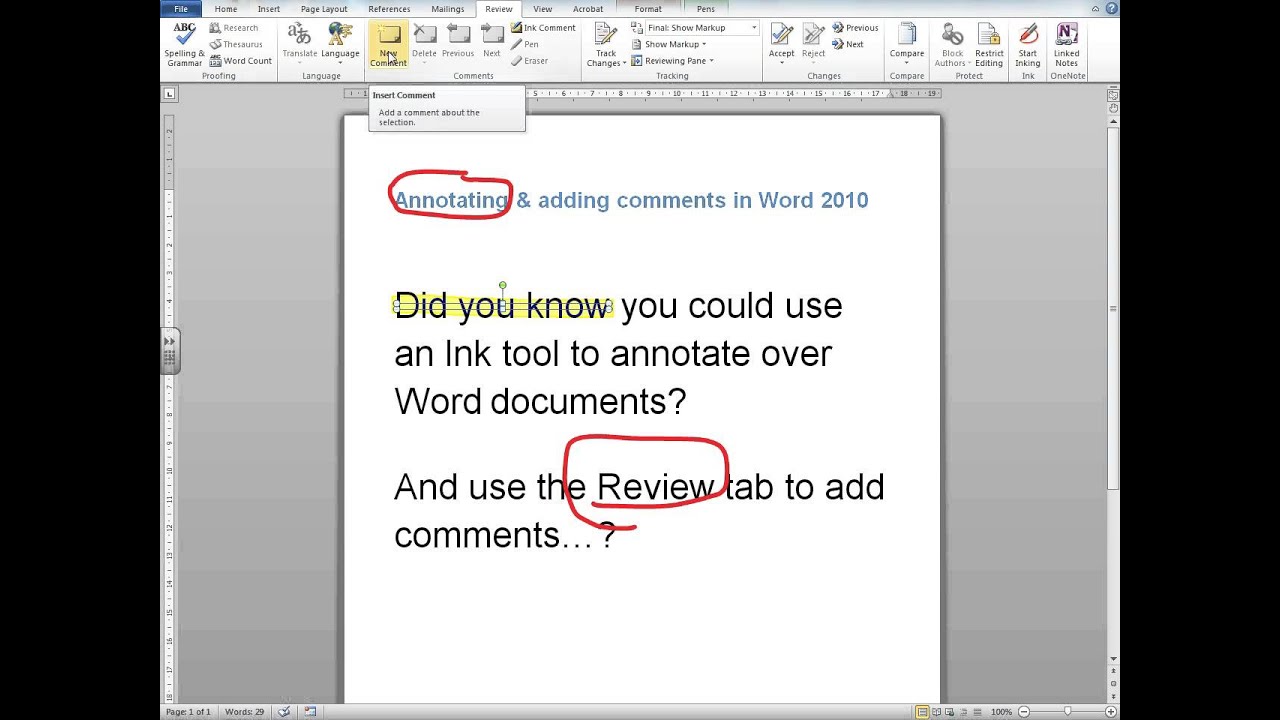The height and width of the screenshot is (720, 1280).
Task: Click the 100% zoom level
Action: coord(1001,712)
